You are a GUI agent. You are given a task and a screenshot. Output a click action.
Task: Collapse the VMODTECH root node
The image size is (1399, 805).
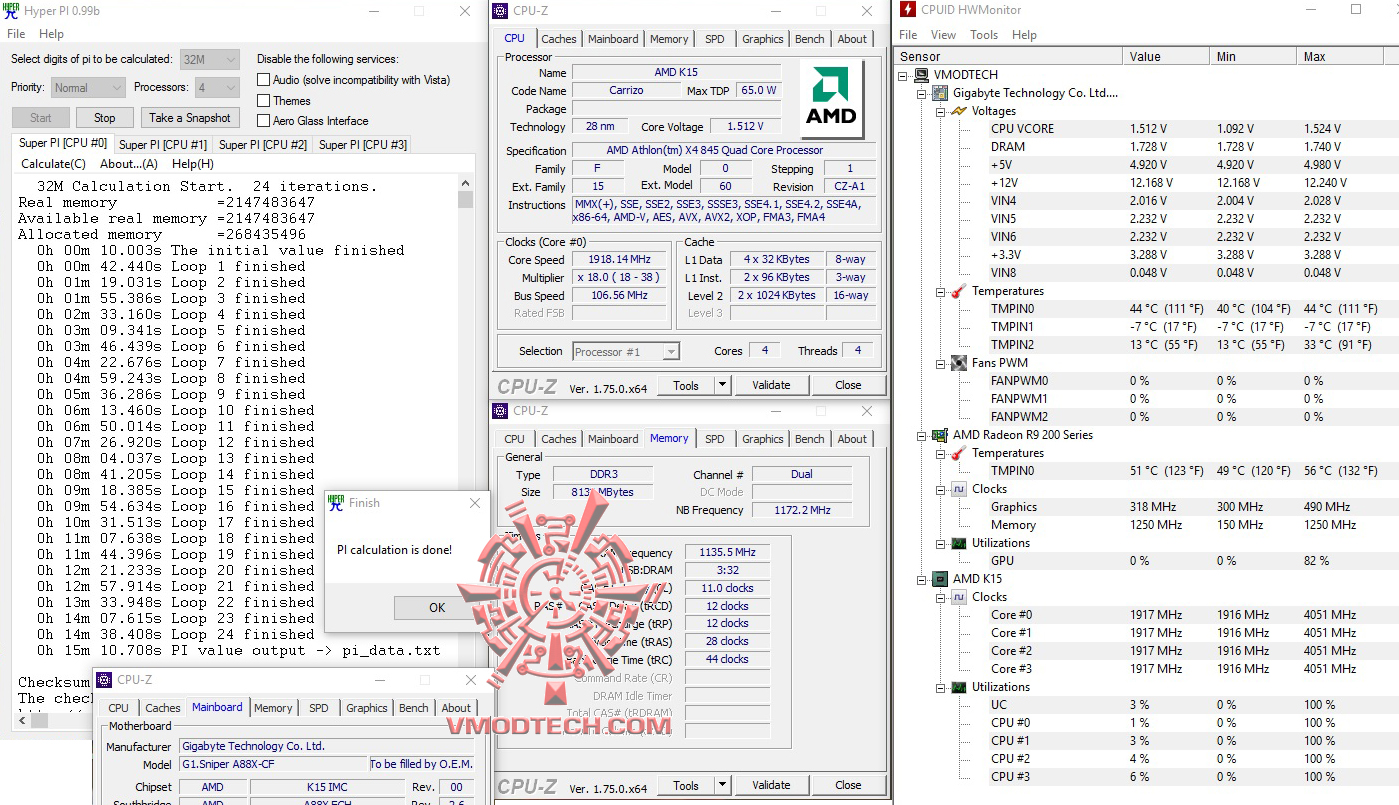(904, 75)
